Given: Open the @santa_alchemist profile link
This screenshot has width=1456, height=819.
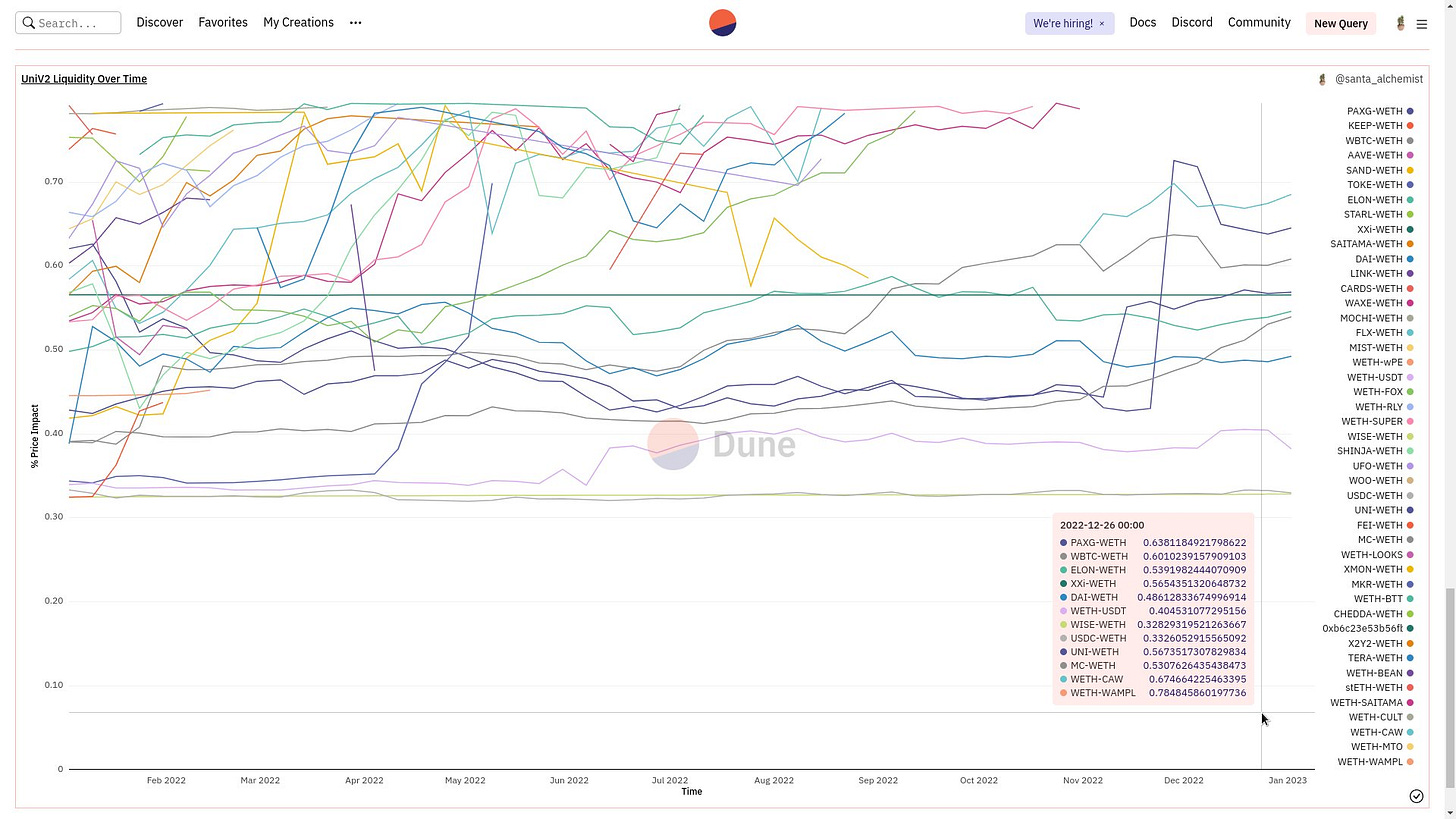Looking at the screenshot, I should click(1379, 79).
